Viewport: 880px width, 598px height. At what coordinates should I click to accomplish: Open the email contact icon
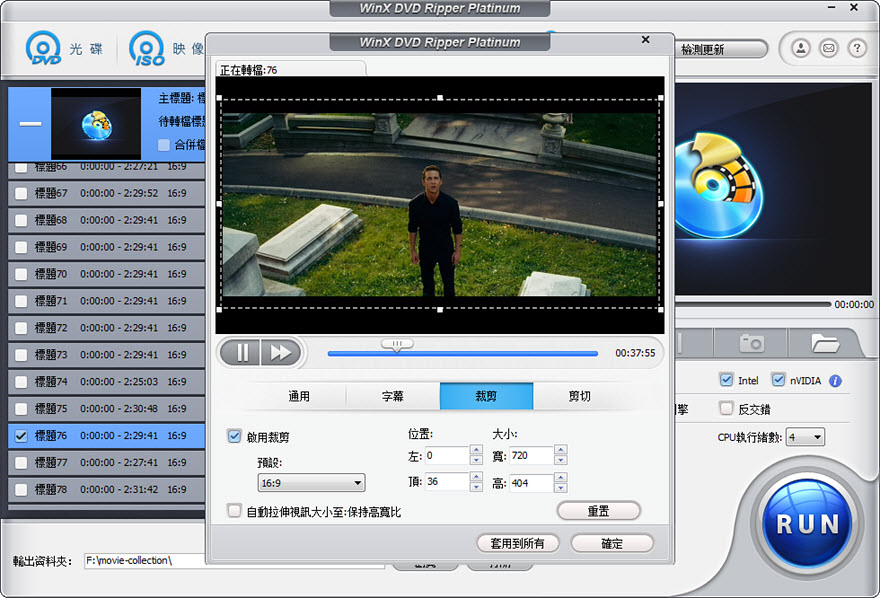click(x=828, y=48)
